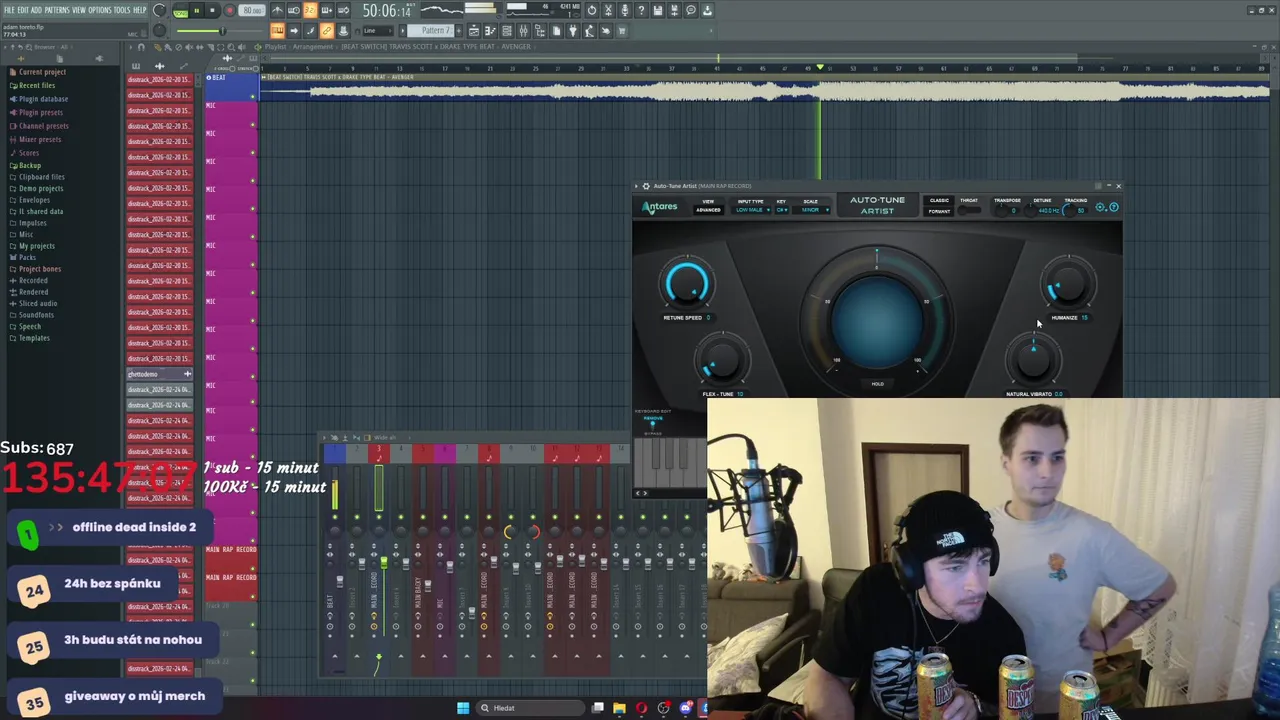This screenshot has width=1280, height=720.
Task: Click the HOLD button under pitch display
Action: click(x=877, y=384)
